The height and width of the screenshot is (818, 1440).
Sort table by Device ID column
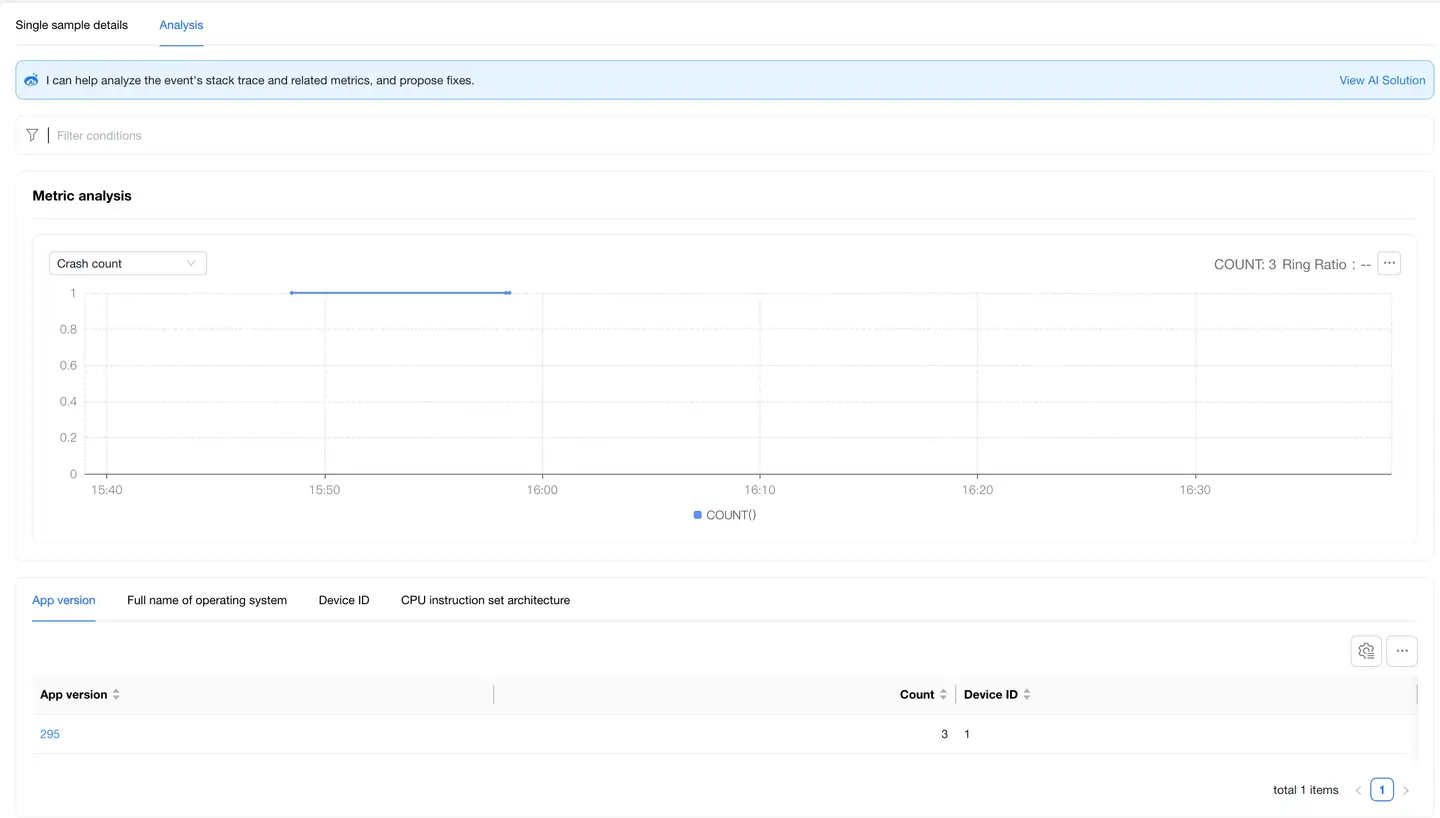[x=1027, y=695]
